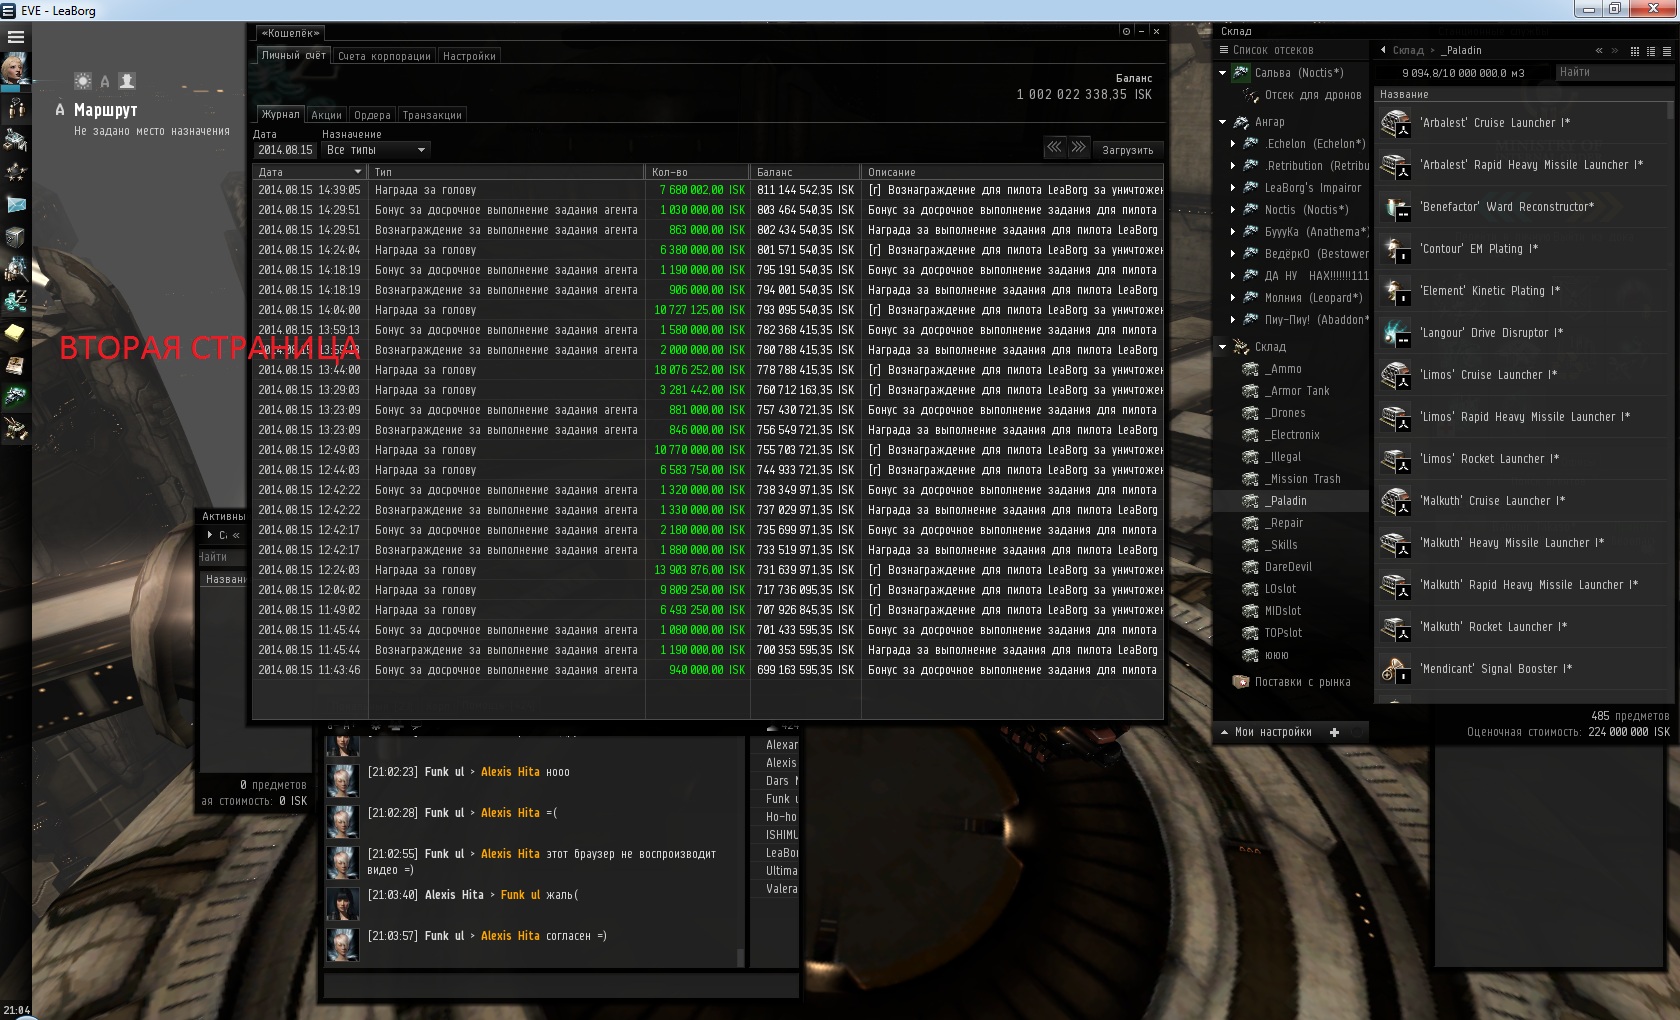1680x1020 pixels.
Task: Click the ISK coins icon in Neocom
Action: (16, 300)
